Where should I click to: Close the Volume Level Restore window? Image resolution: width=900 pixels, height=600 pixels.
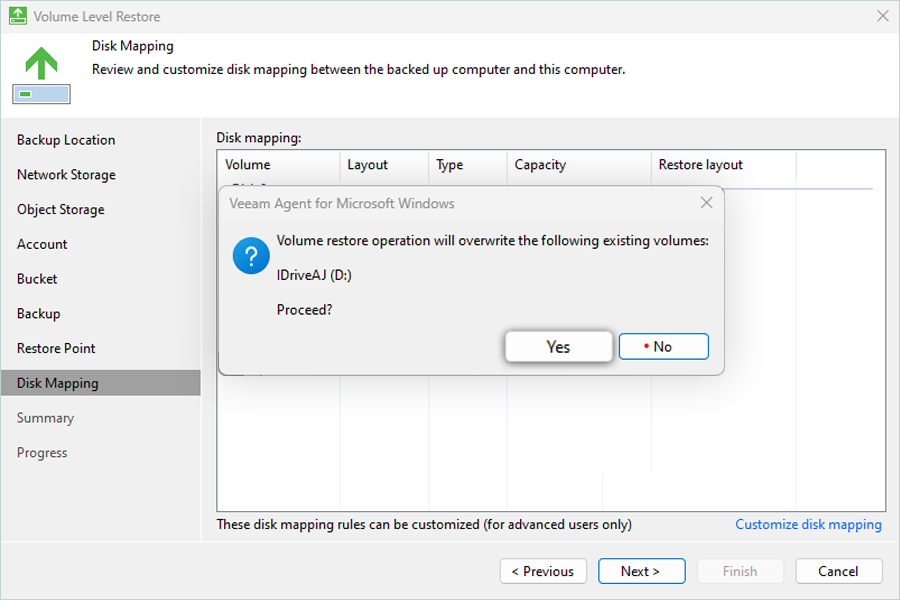(883, 16)
